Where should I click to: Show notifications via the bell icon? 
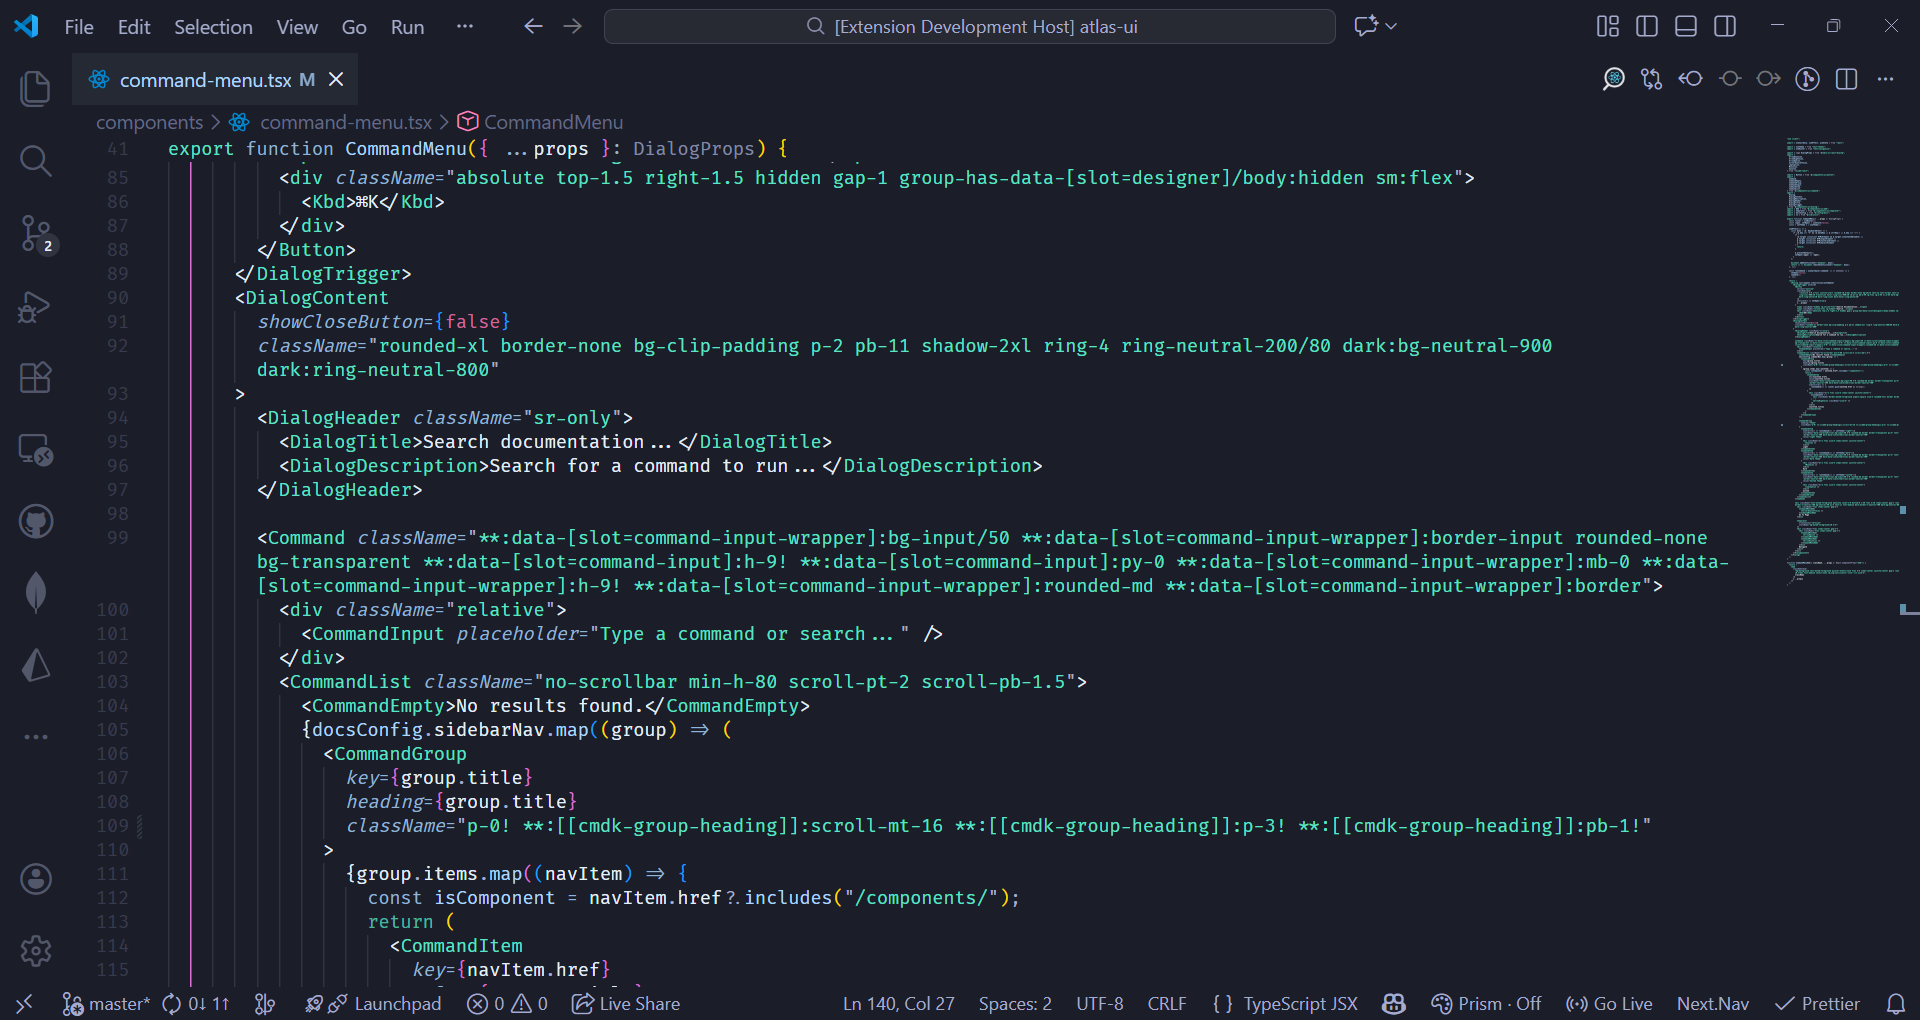[x=1895, y=1003]
